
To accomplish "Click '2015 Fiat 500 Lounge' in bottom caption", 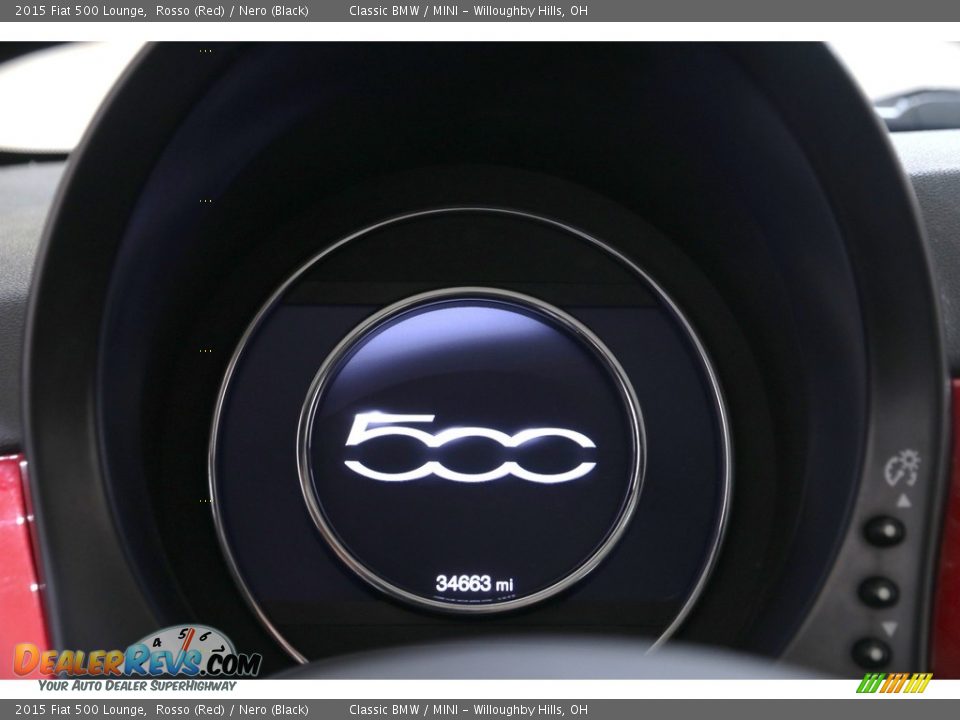I will tap(80, 710).
